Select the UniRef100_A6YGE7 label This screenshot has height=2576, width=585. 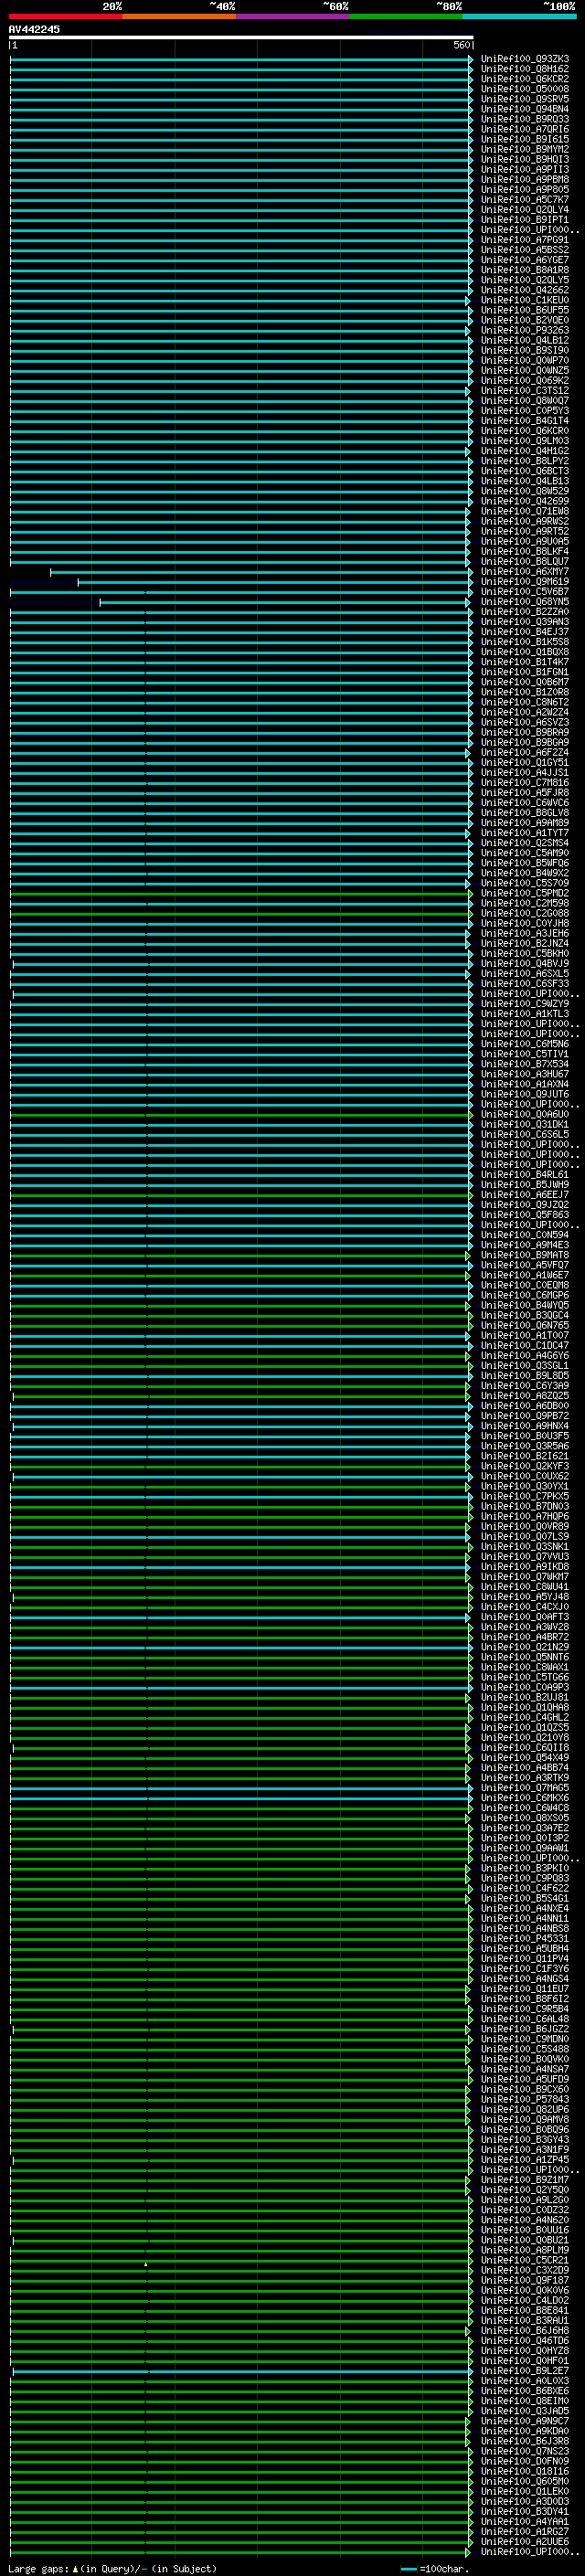click(x=525, y=260)
